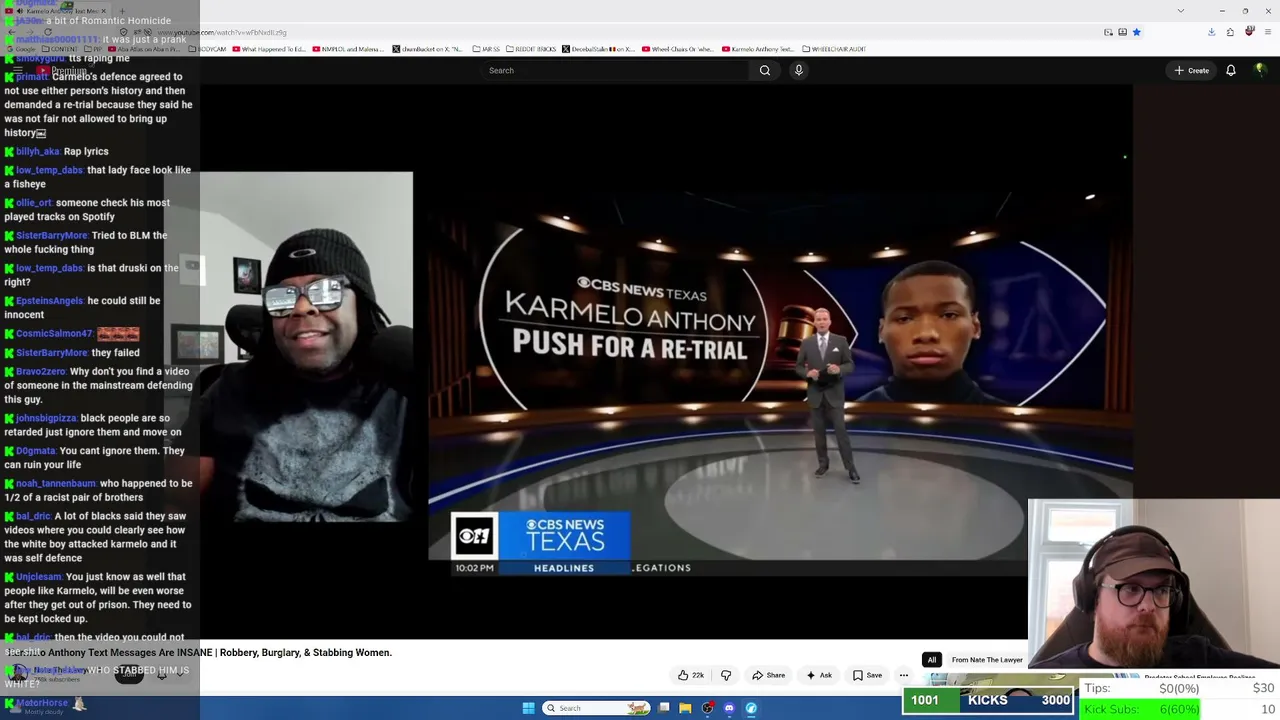Open YouTube notifications bell
The width and height of the screenshot is (1280, 720).
[1231, 70]
